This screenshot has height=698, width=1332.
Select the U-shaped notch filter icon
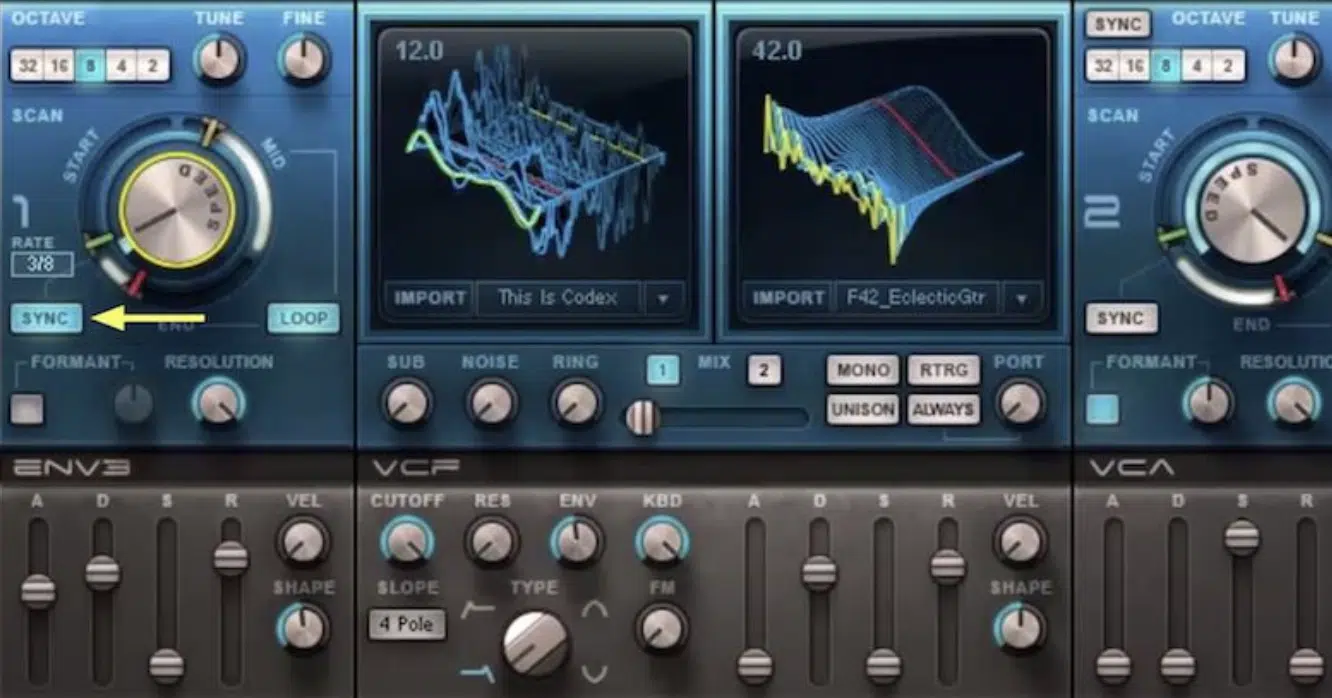[595, 672]
